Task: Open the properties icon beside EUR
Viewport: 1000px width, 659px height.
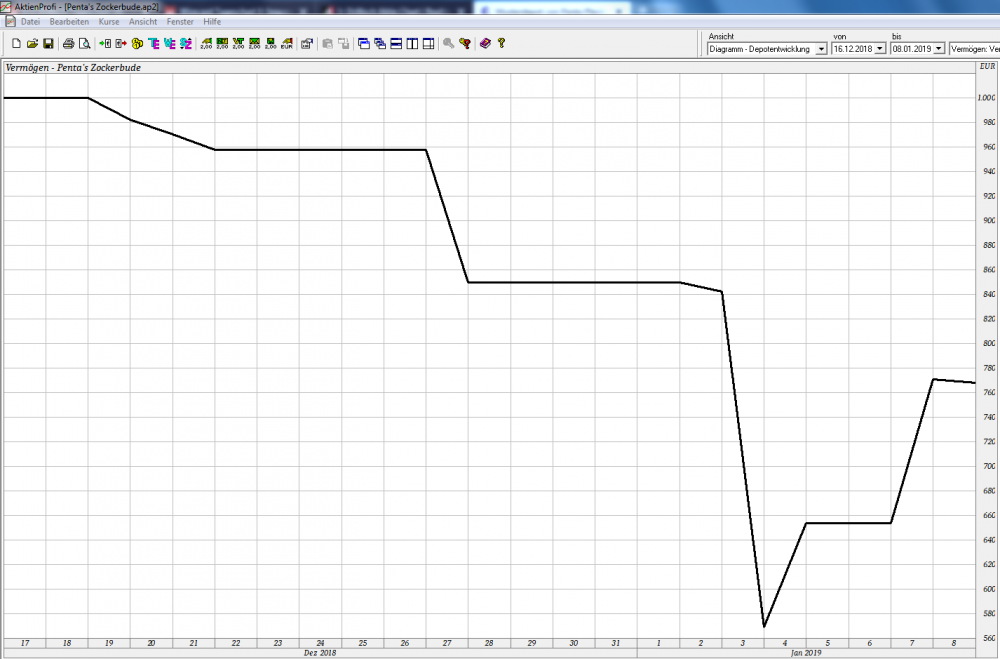Action: pyautogui.click(x=307, y=43)
